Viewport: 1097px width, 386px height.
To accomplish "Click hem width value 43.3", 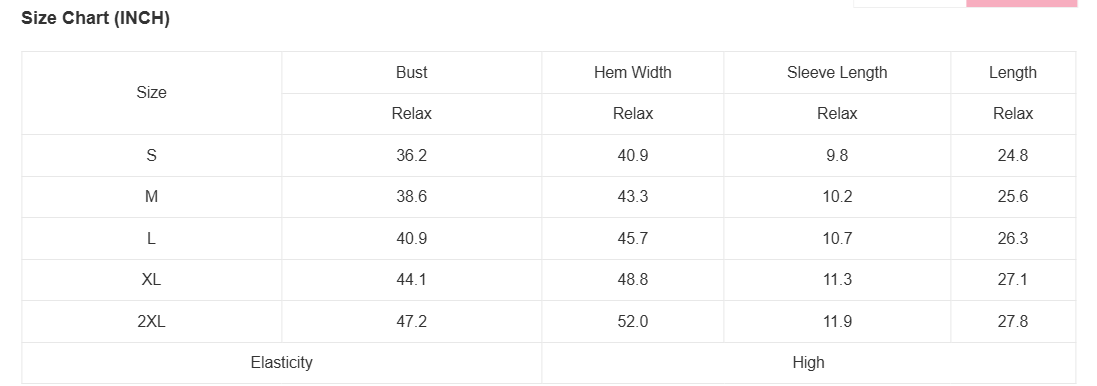I will pos(632,196).
